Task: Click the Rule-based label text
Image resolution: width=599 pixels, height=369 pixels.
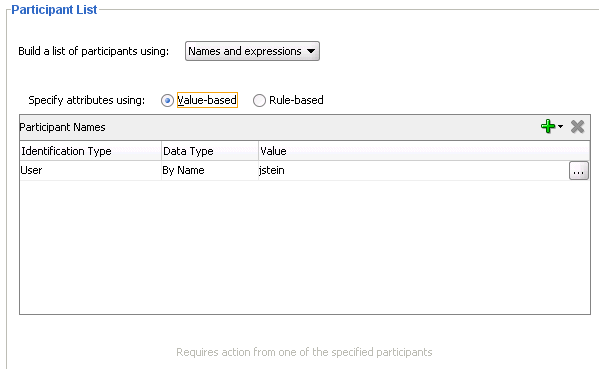Action: click(296, 100)
